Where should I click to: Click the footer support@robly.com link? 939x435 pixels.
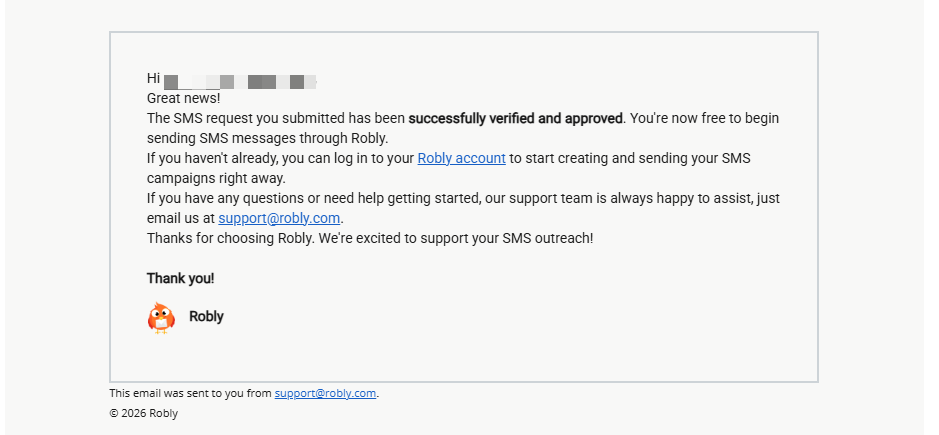[x=325, y=393]
